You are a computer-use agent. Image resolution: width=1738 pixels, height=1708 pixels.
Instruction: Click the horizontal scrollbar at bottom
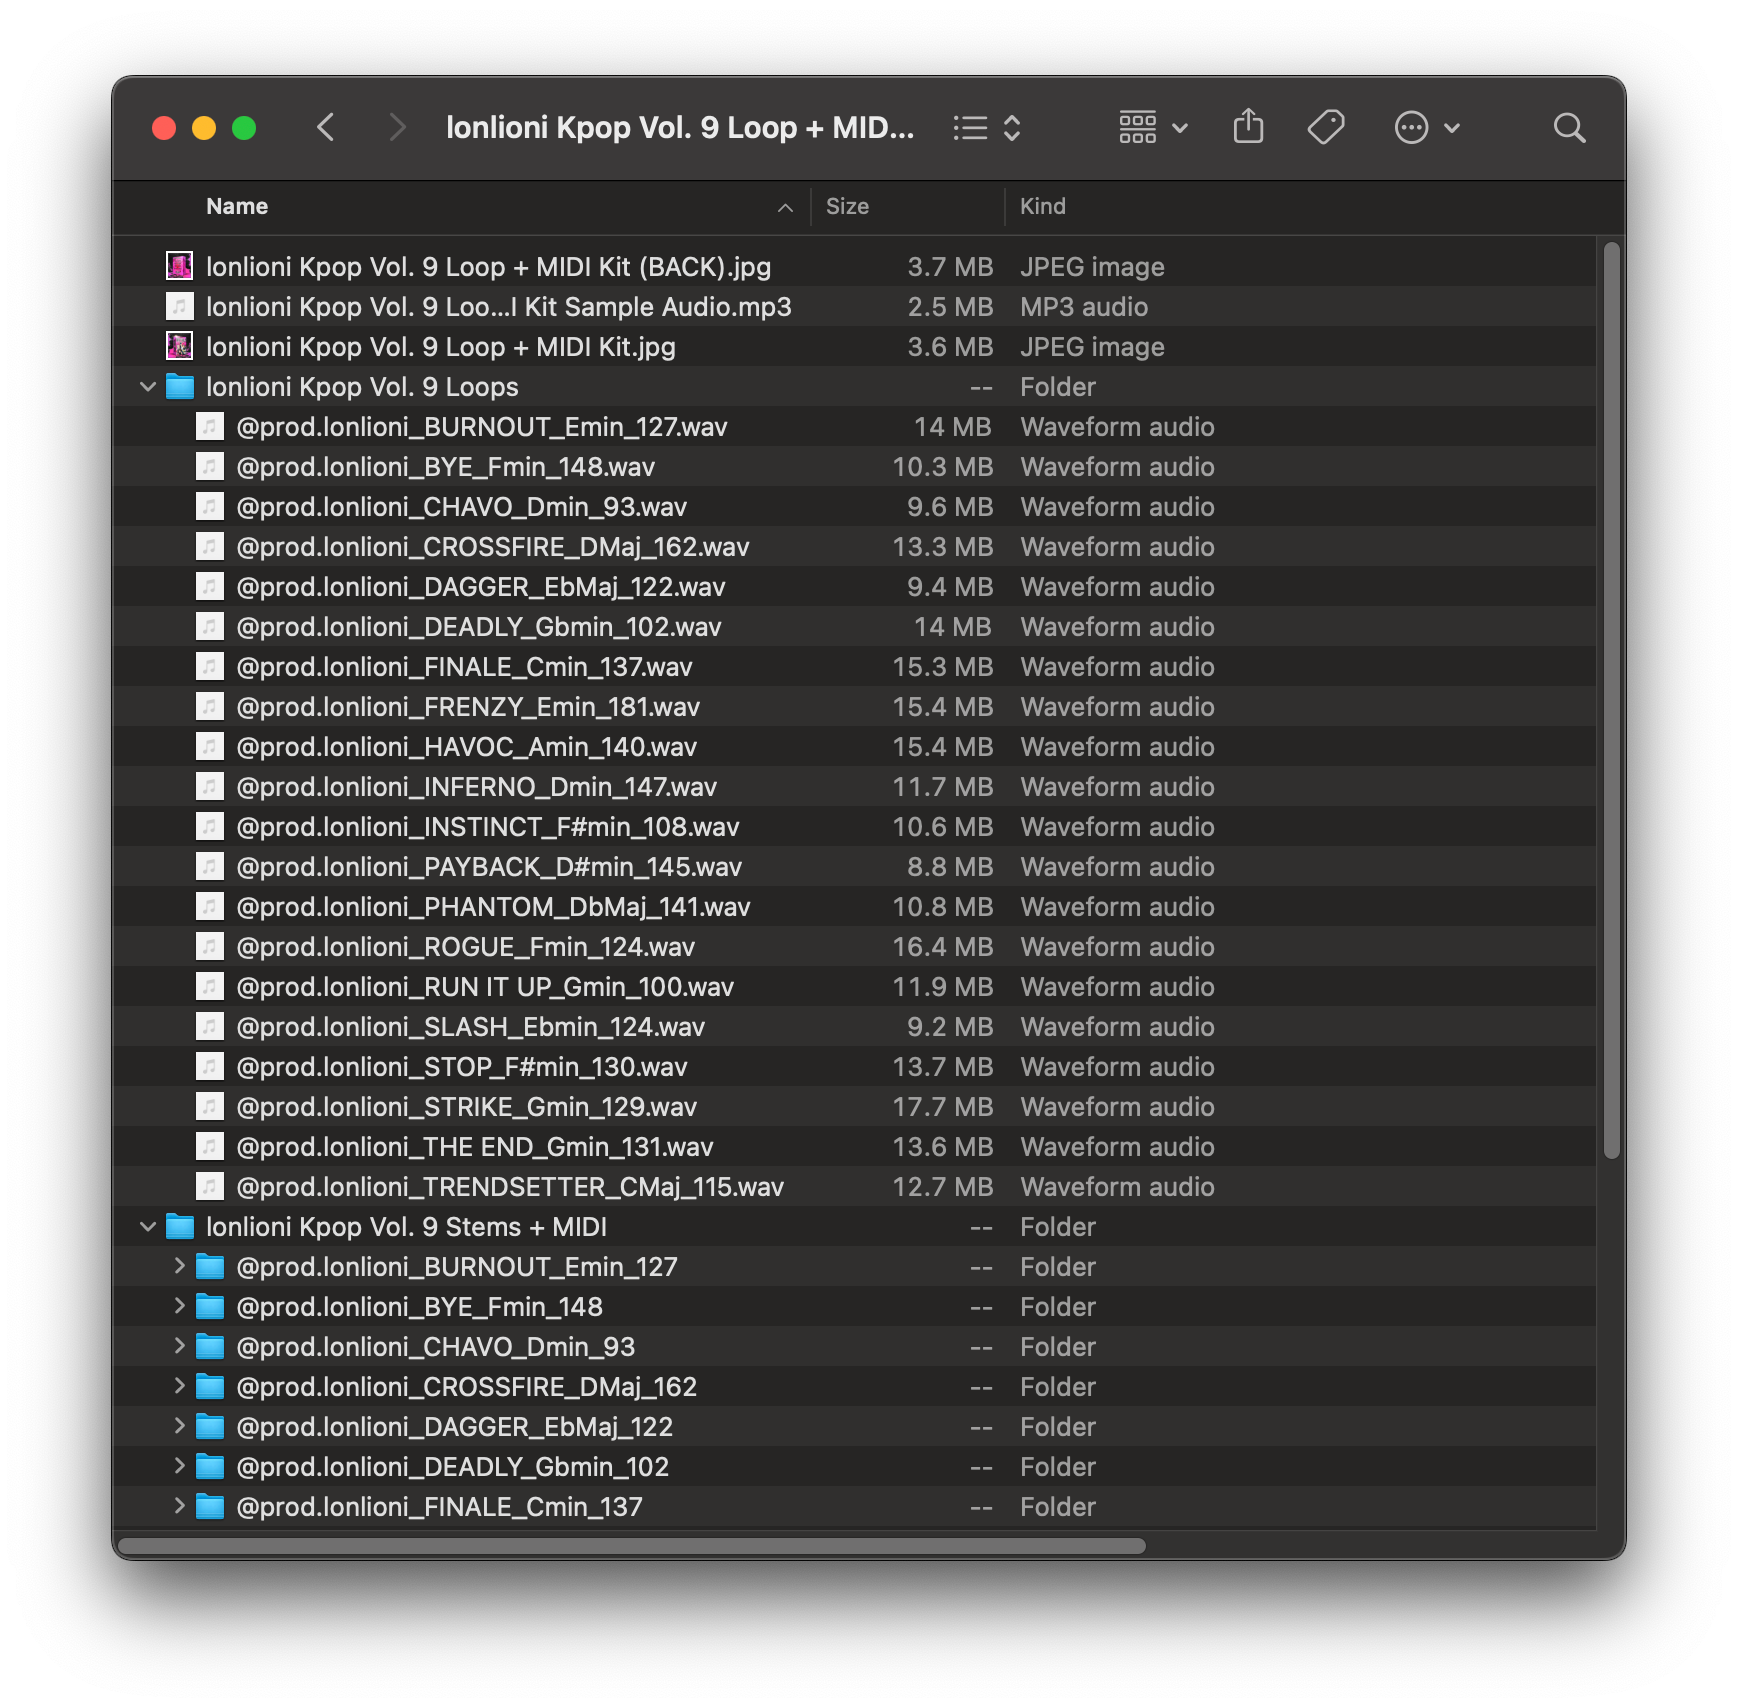632,1546
